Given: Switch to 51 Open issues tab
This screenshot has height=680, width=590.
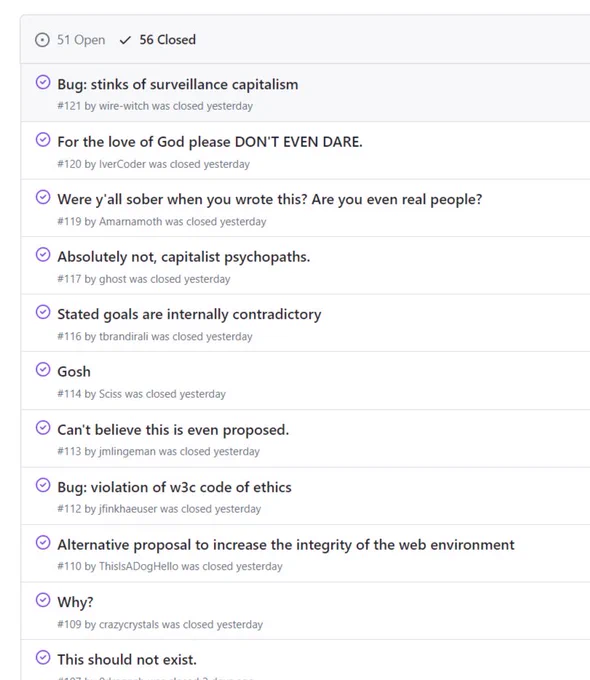Looking at the screenshot, I should 70,40.
